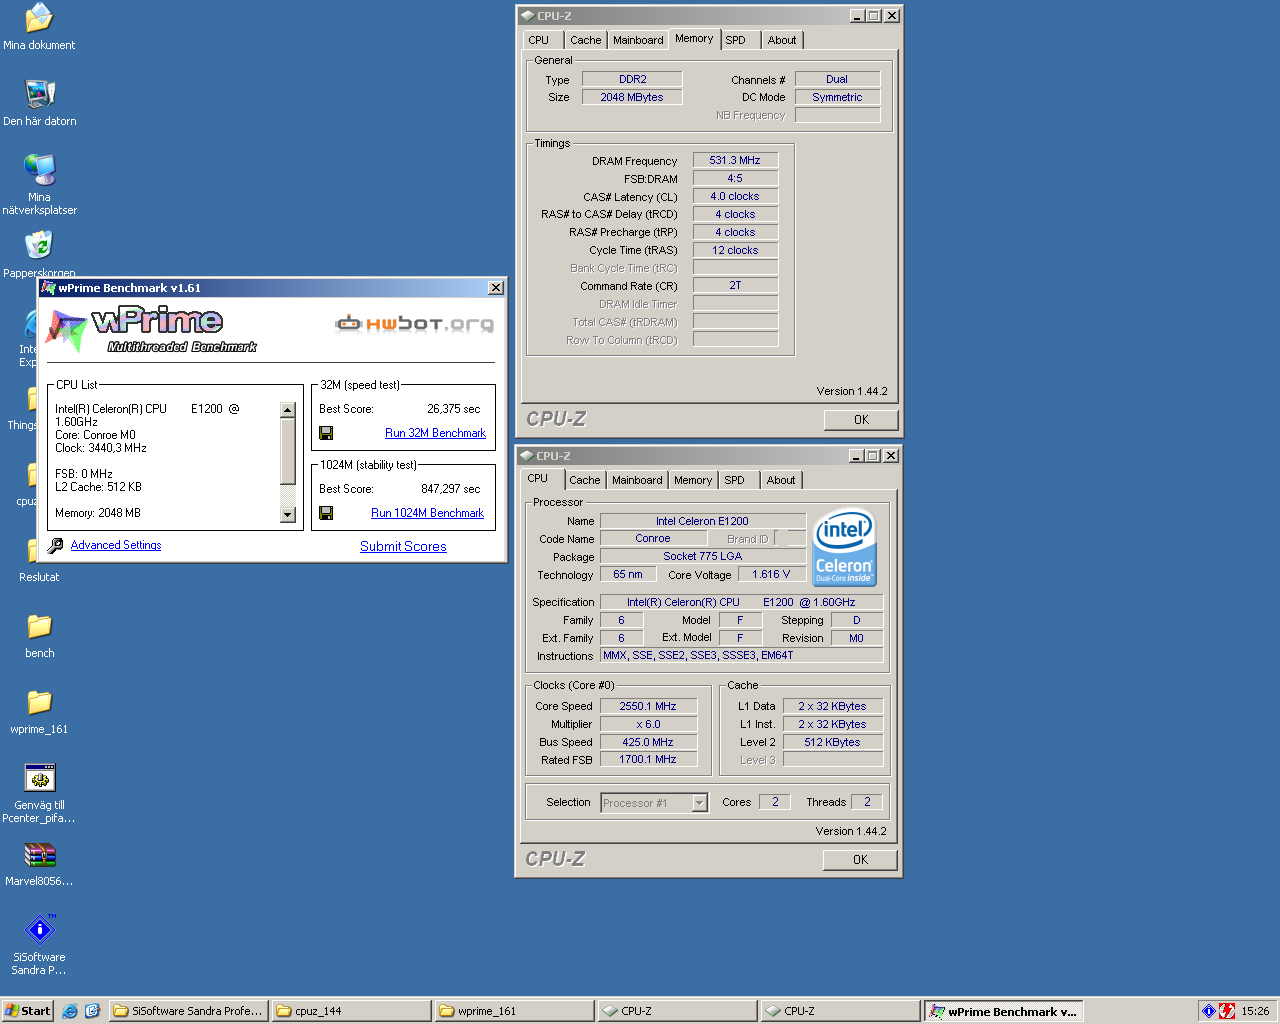Click the HWBOT.org logo in wPrime
1280x1024 pixels.
point(414,323)
